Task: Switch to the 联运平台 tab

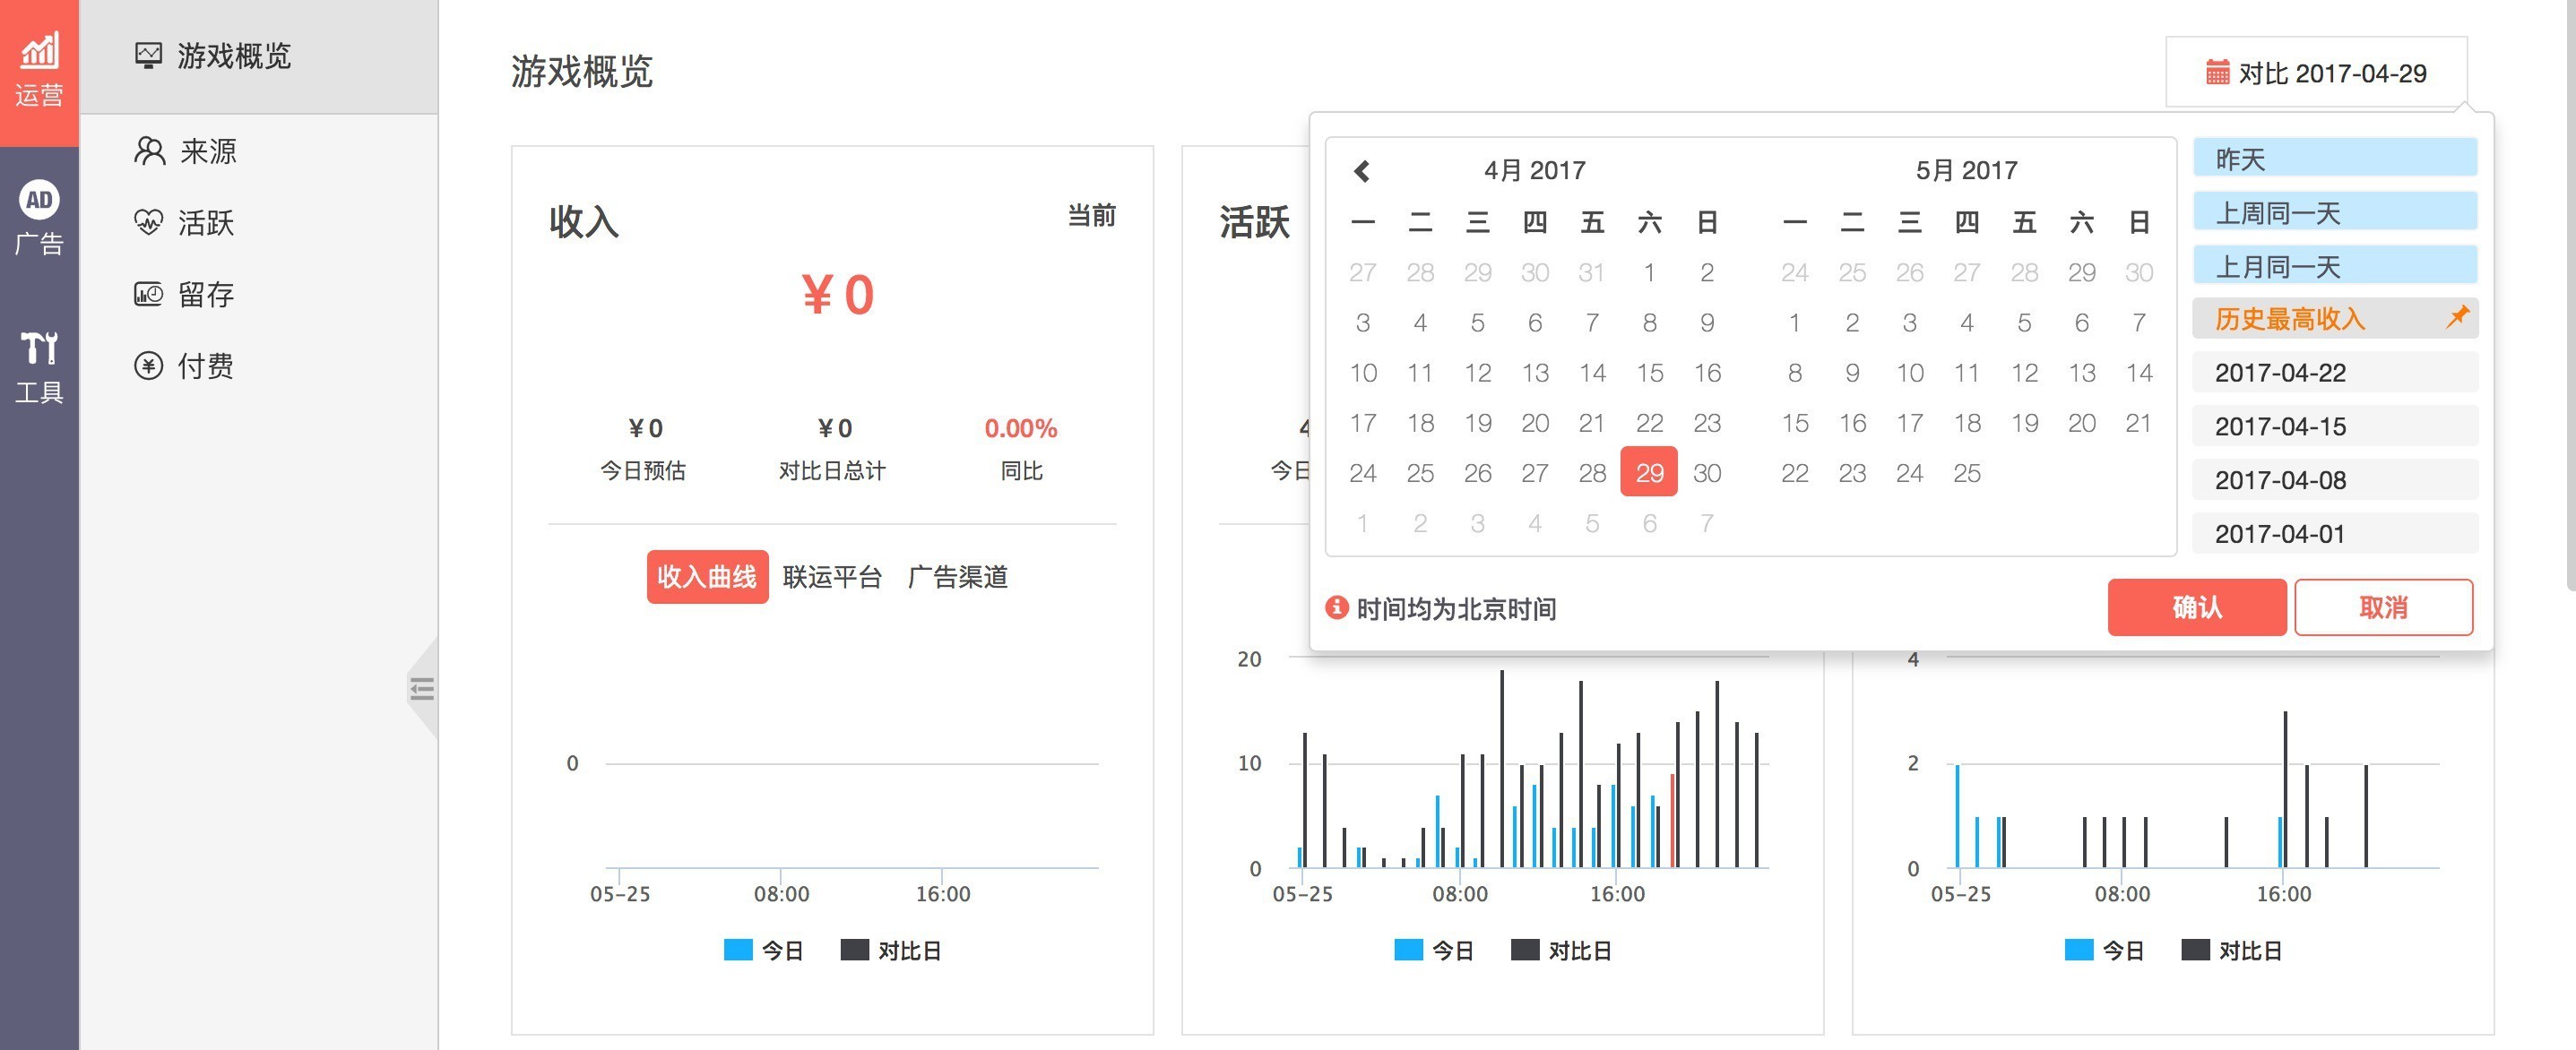Action: (832, 577)
